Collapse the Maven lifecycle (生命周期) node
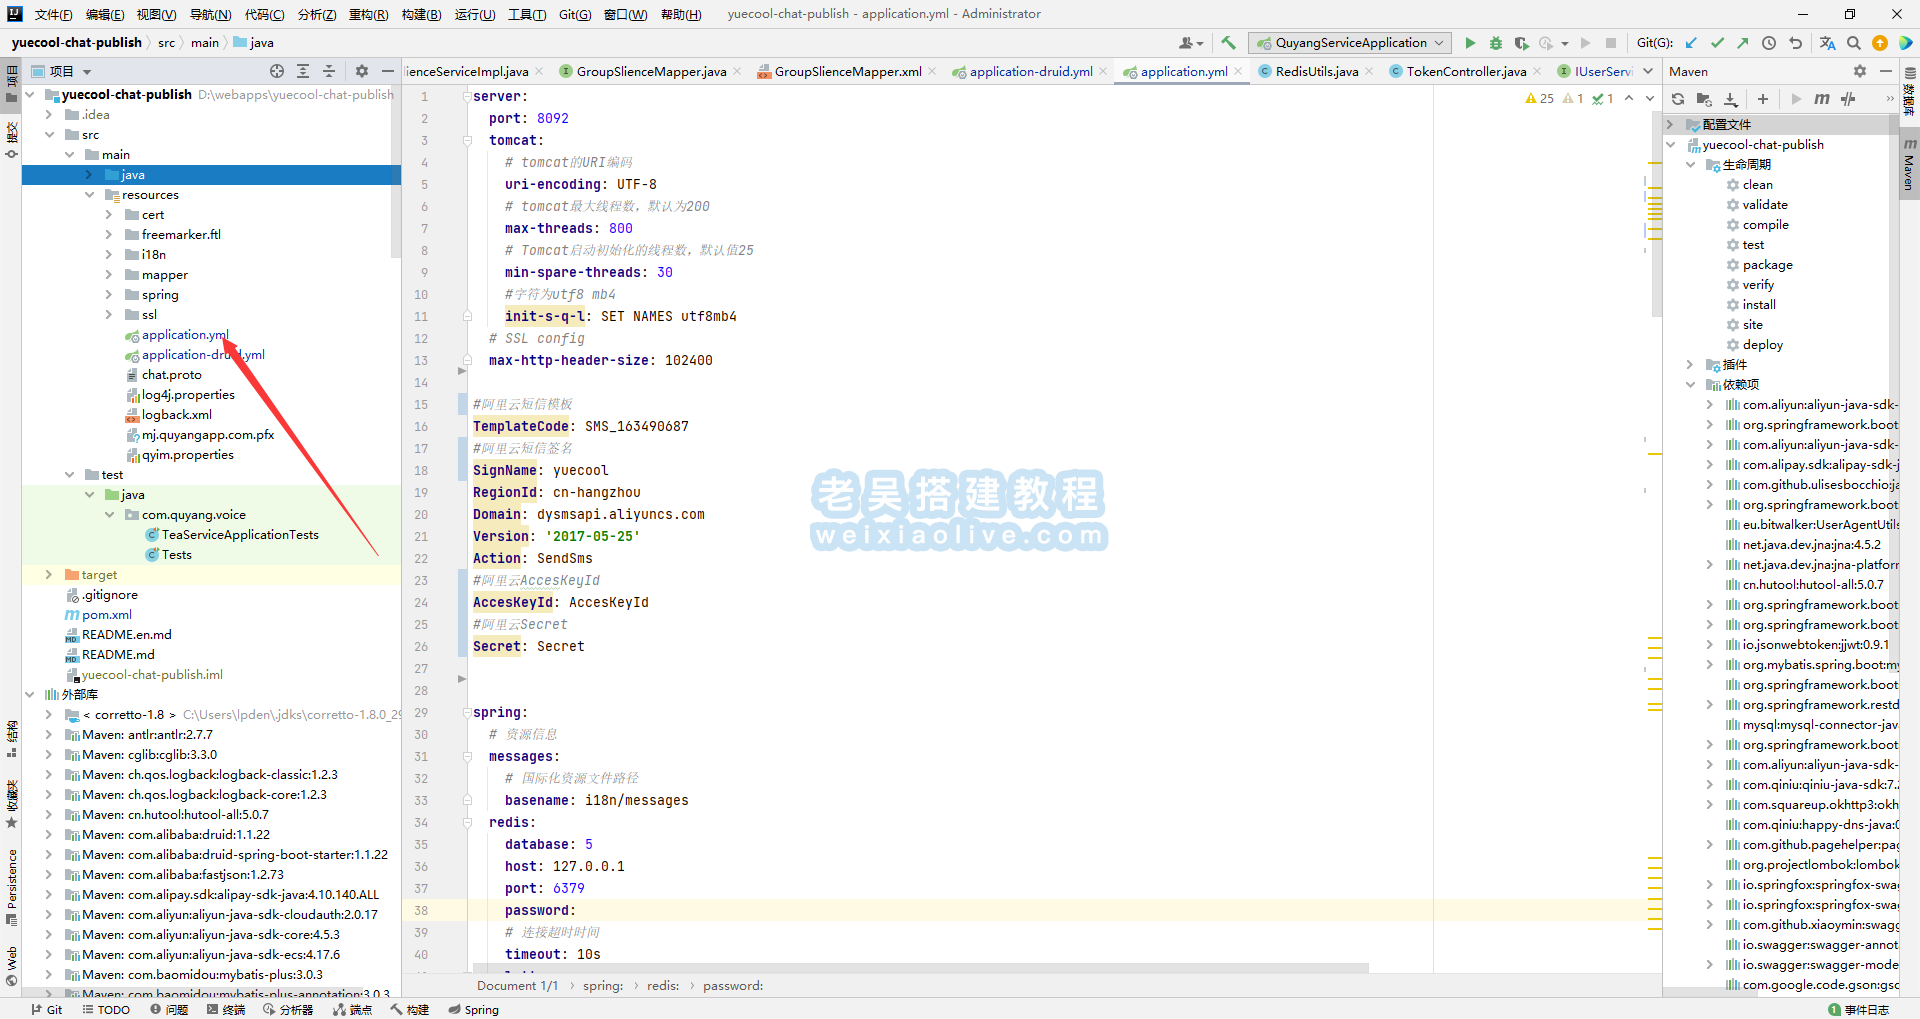1920x1019 pixels. (1690, 165)
